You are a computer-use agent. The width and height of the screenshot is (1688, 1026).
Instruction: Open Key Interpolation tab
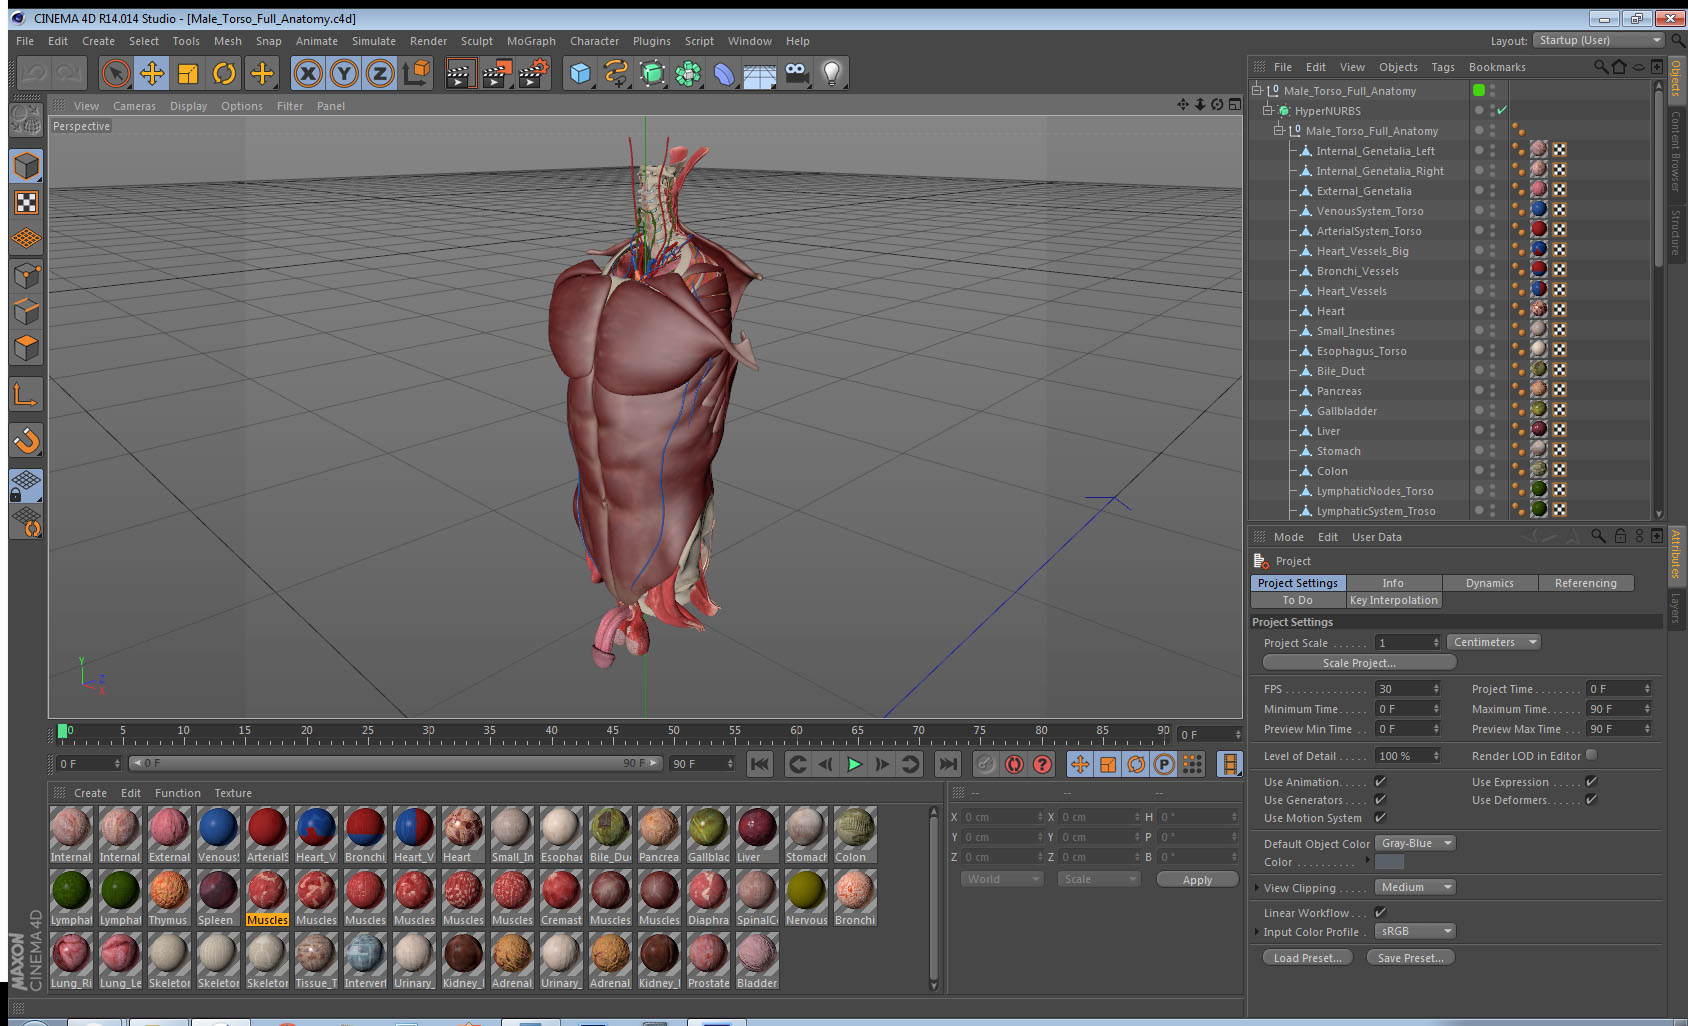tap(1393, 600)
